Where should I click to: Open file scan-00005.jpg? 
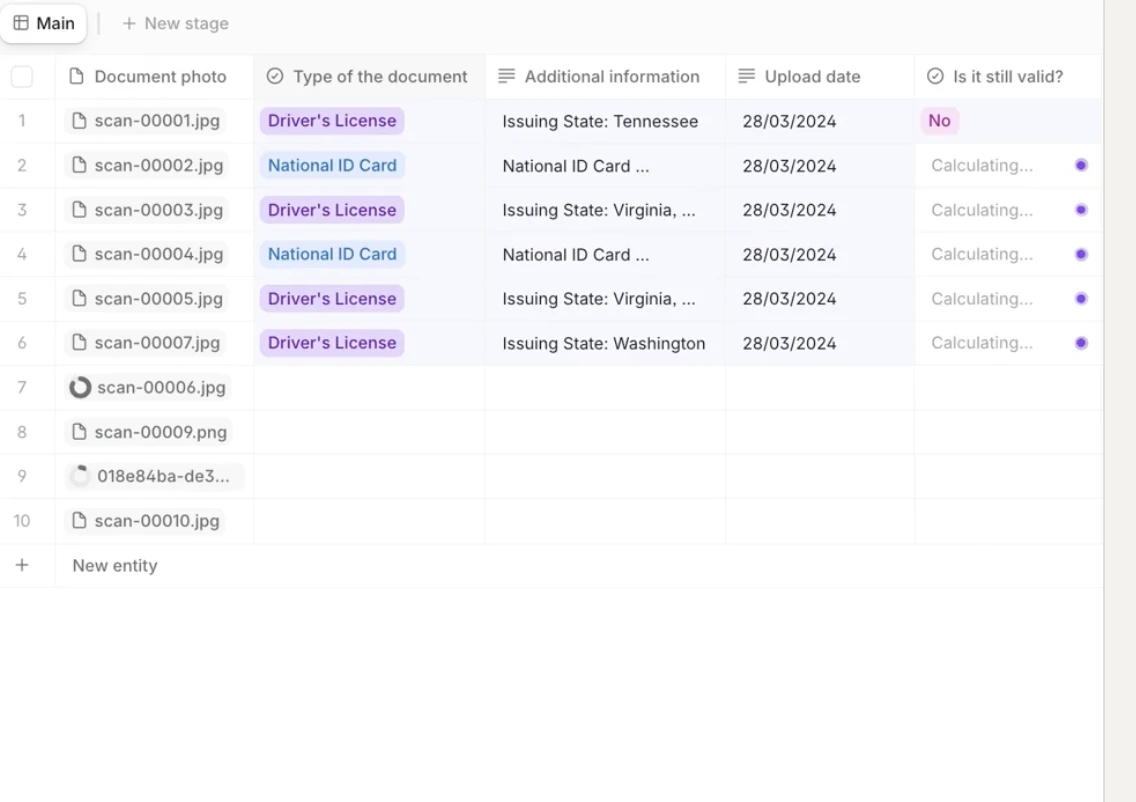pyautogui.click(x=147, y=298)
